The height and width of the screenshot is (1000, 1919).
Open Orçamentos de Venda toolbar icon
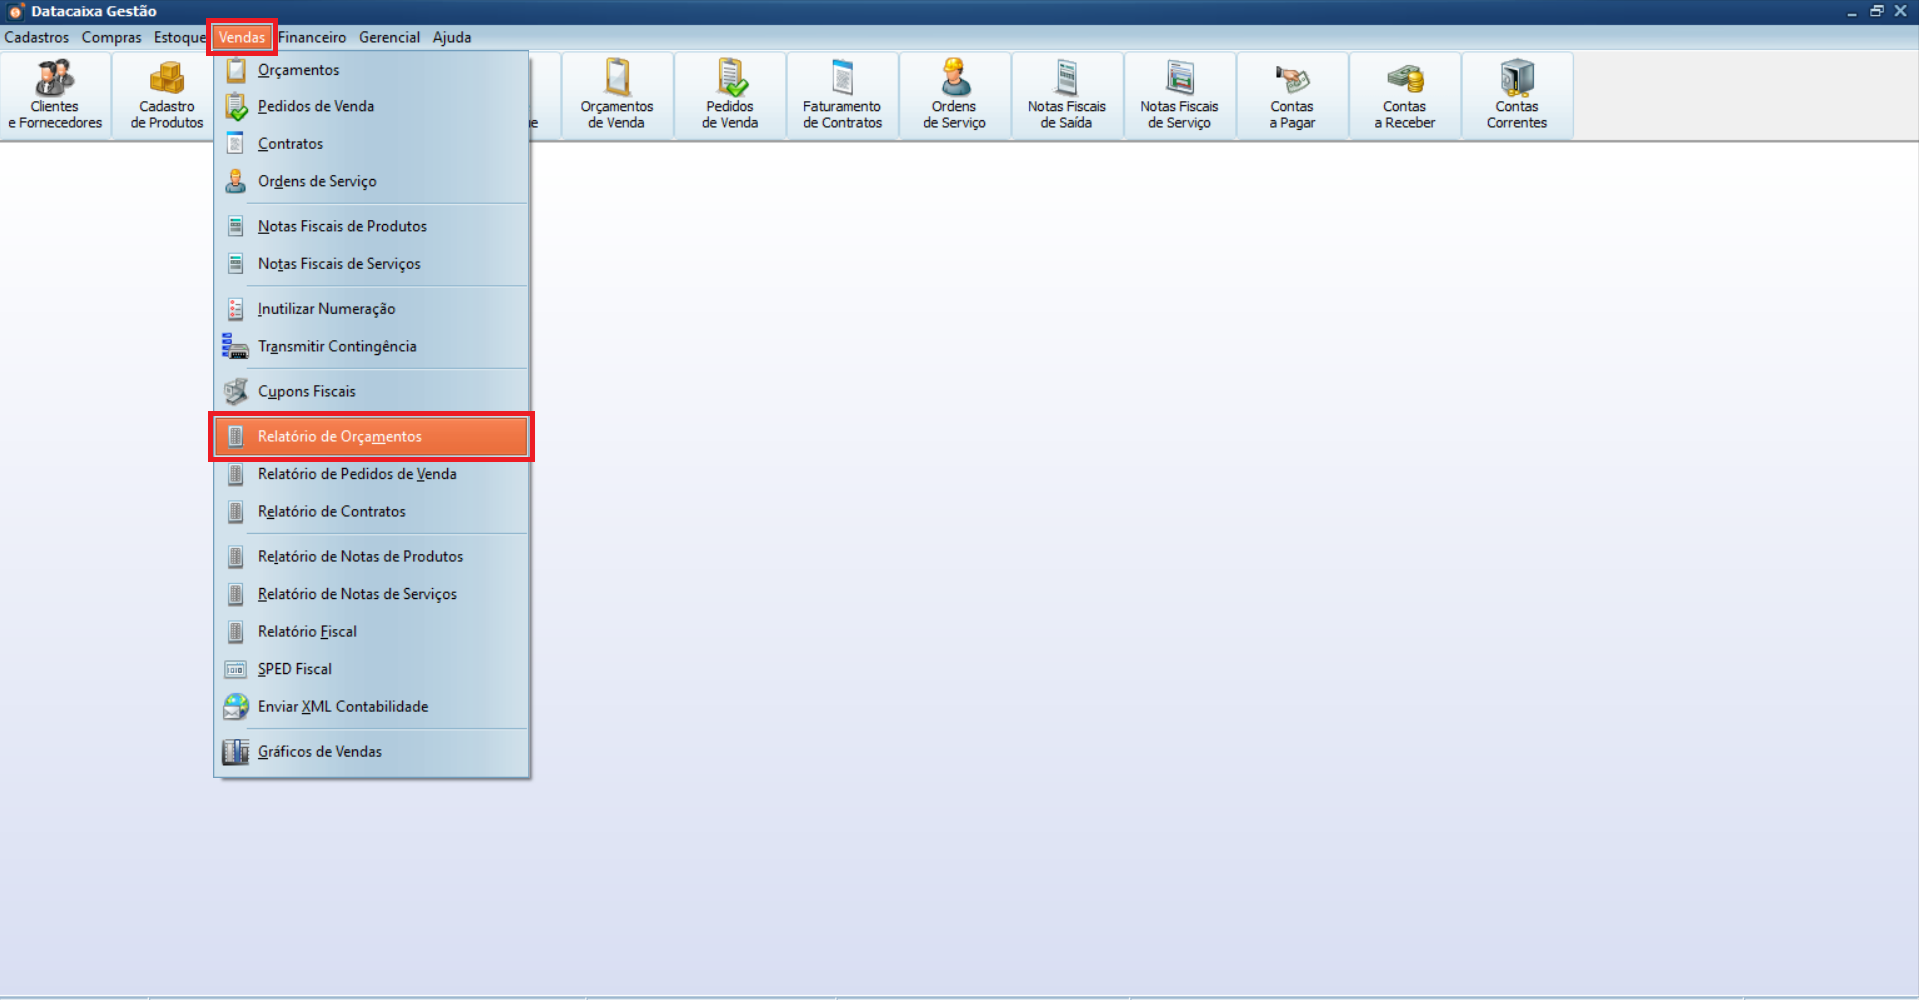pyautogui.click(x=616, y=95)
